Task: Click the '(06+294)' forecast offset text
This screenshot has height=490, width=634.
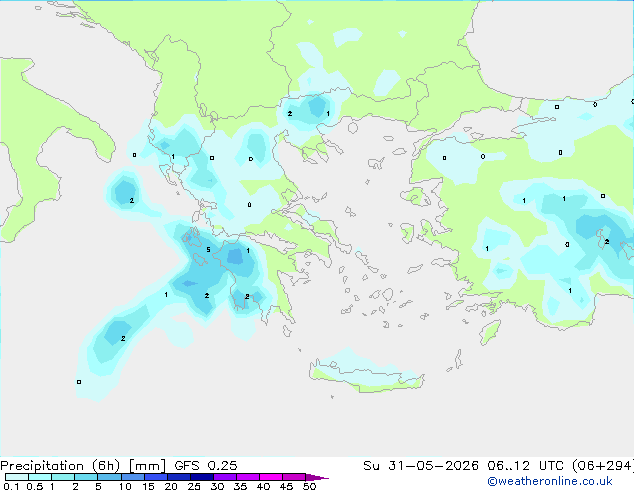Action: (603, 466)
